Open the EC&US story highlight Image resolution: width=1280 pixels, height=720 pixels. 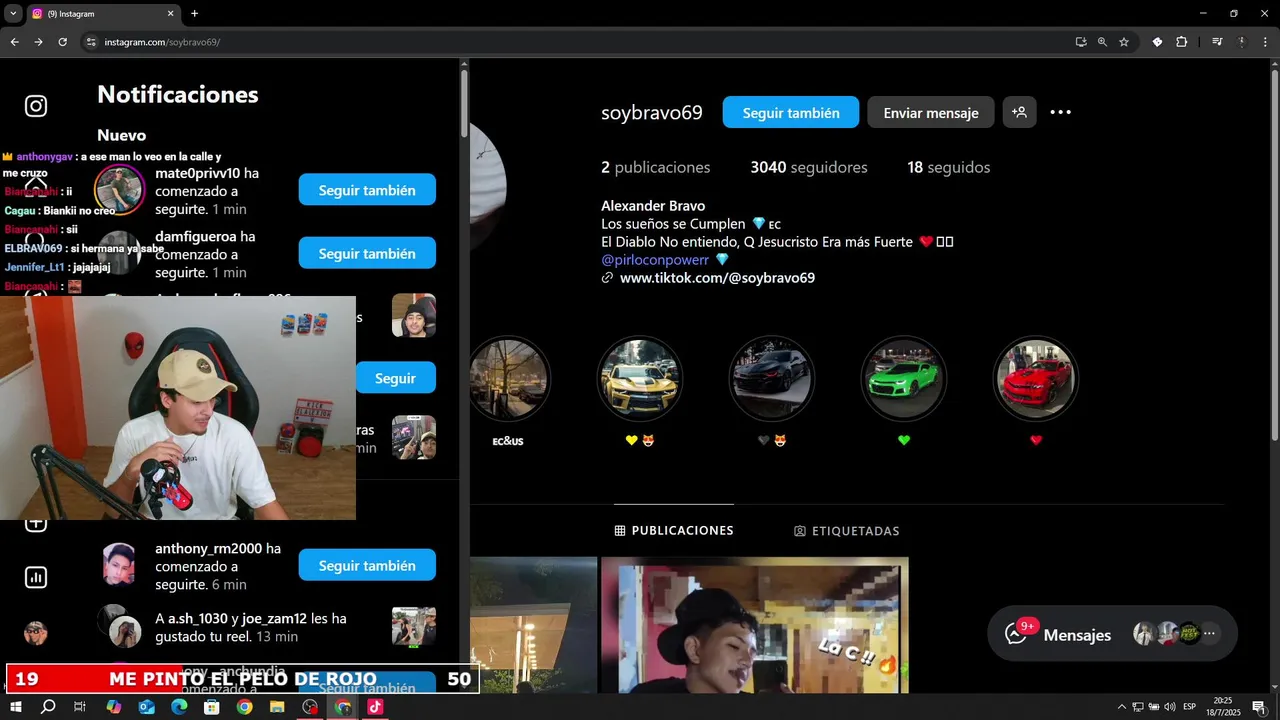pyautogui.click(x=509, y=378)
